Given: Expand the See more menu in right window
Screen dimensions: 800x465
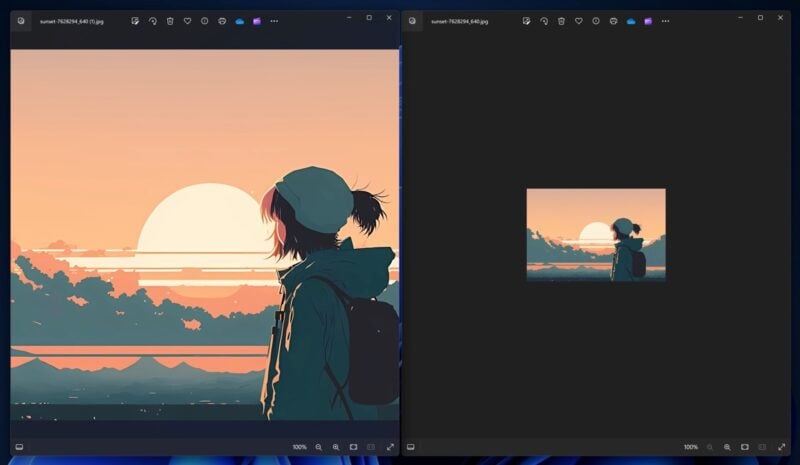Looking at the screenshot, I should [665, 21].
